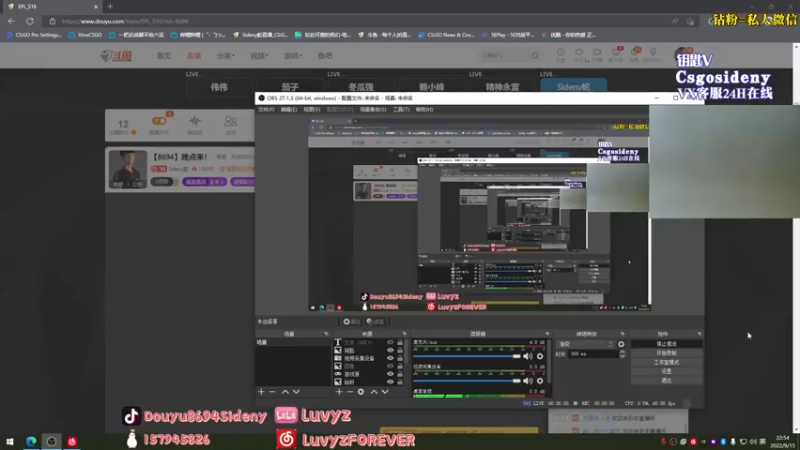Mute the 麦克风/Aux mixer channel
Viewport: 800px width, 450px height.
pyautogui.click(x=528, y=356)
